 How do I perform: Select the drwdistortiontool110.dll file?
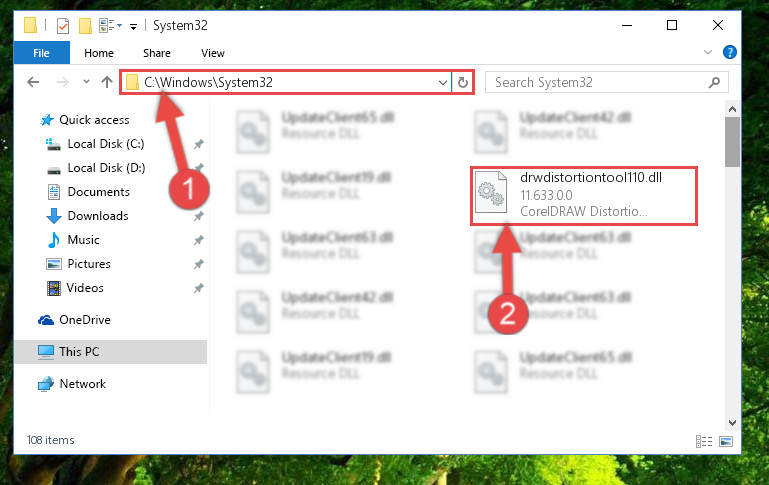click(584, 196)
